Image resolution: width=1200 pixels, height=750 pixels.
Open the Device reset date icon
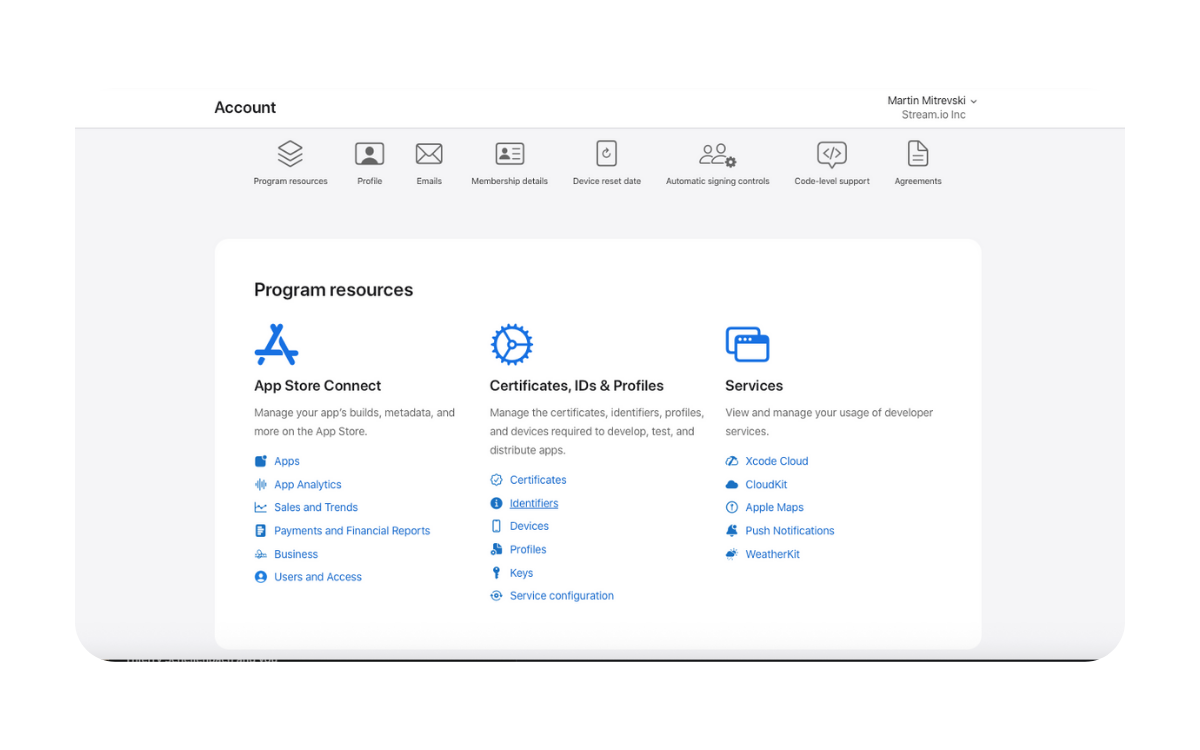coord(607,153)
